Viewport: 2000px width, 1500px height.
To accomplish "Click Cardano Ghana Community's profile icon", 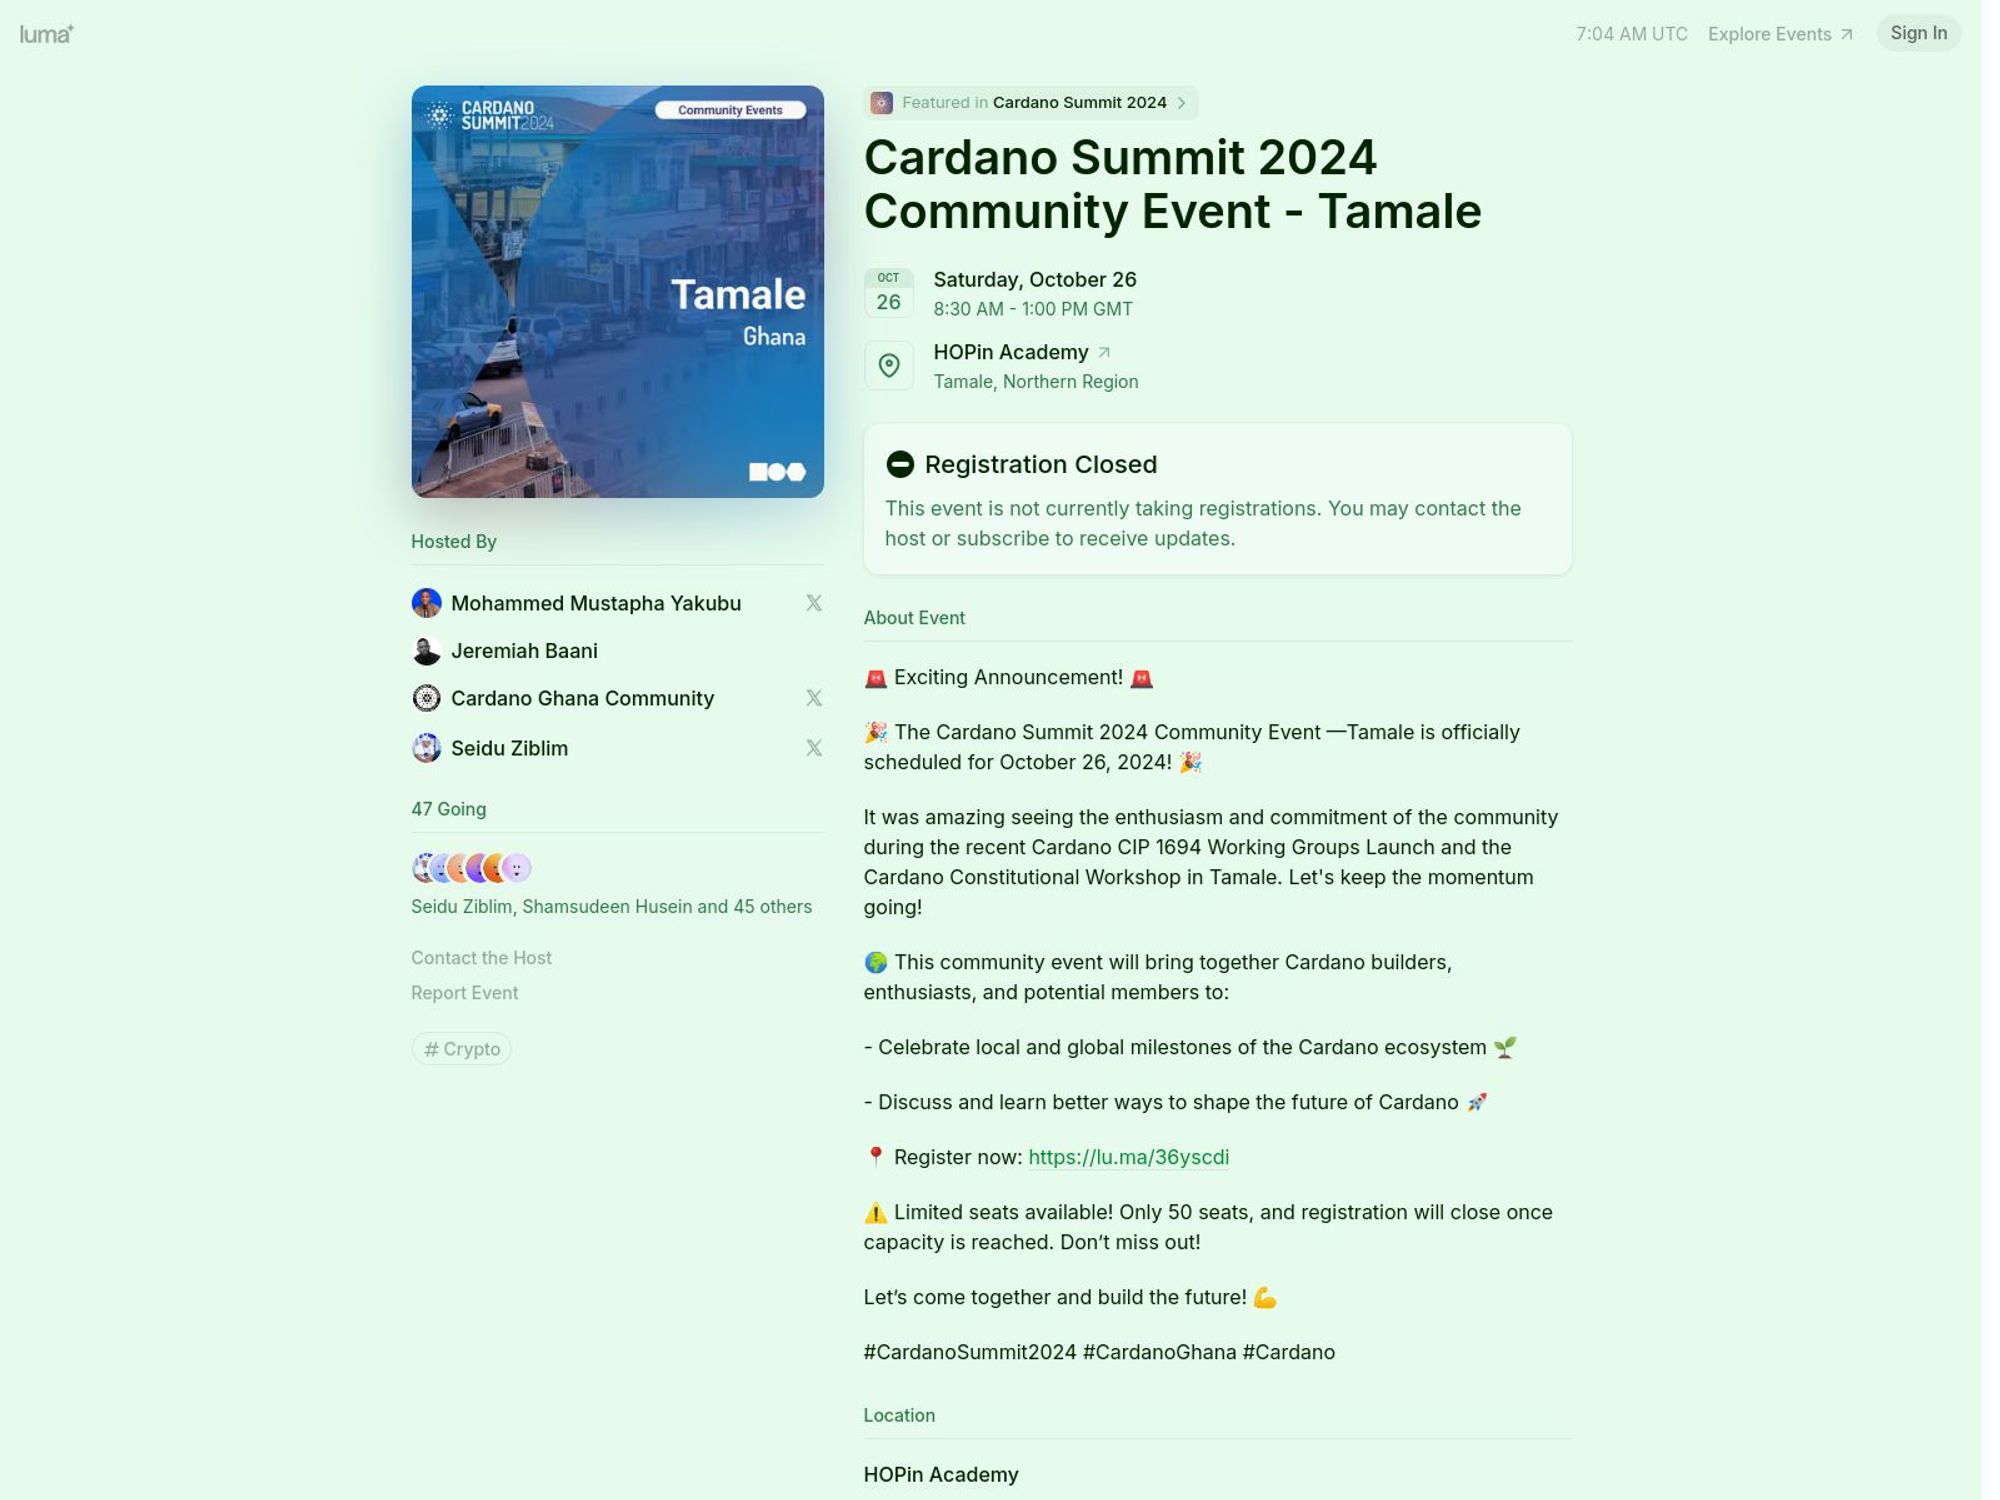I will 425,698.
